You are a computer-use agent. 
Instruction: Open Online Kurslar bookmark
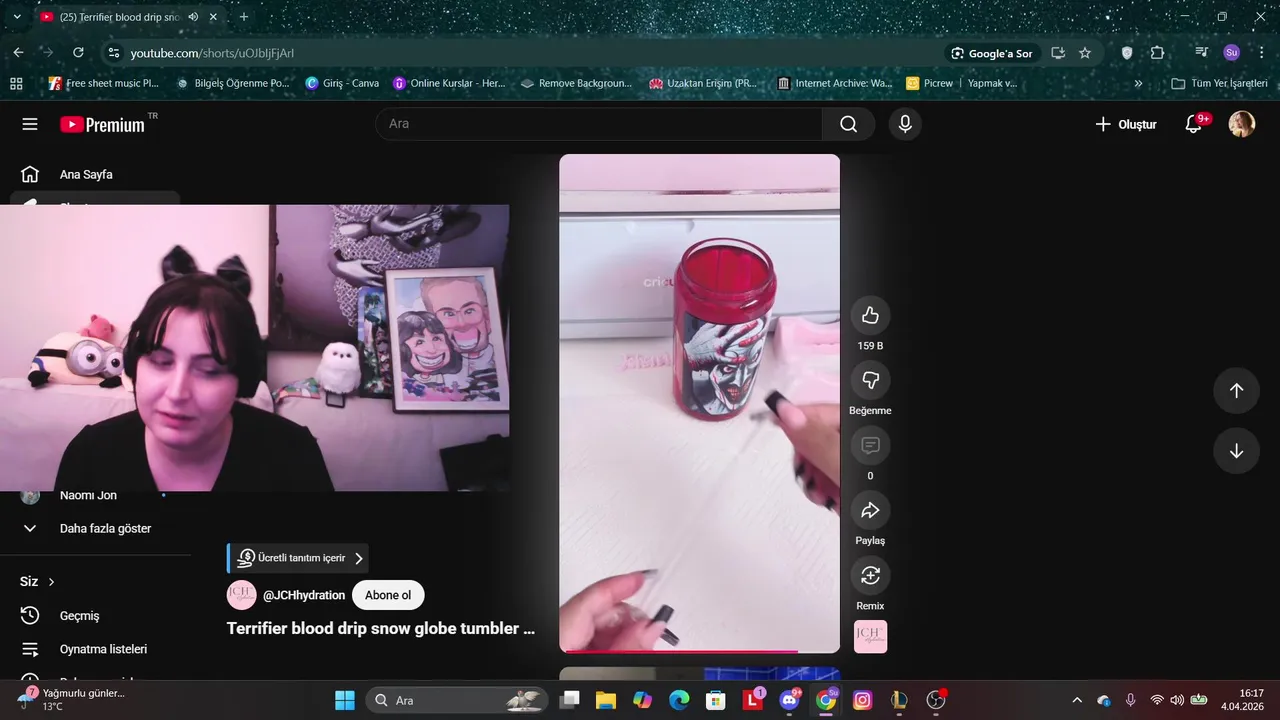(x=449, y=83)
